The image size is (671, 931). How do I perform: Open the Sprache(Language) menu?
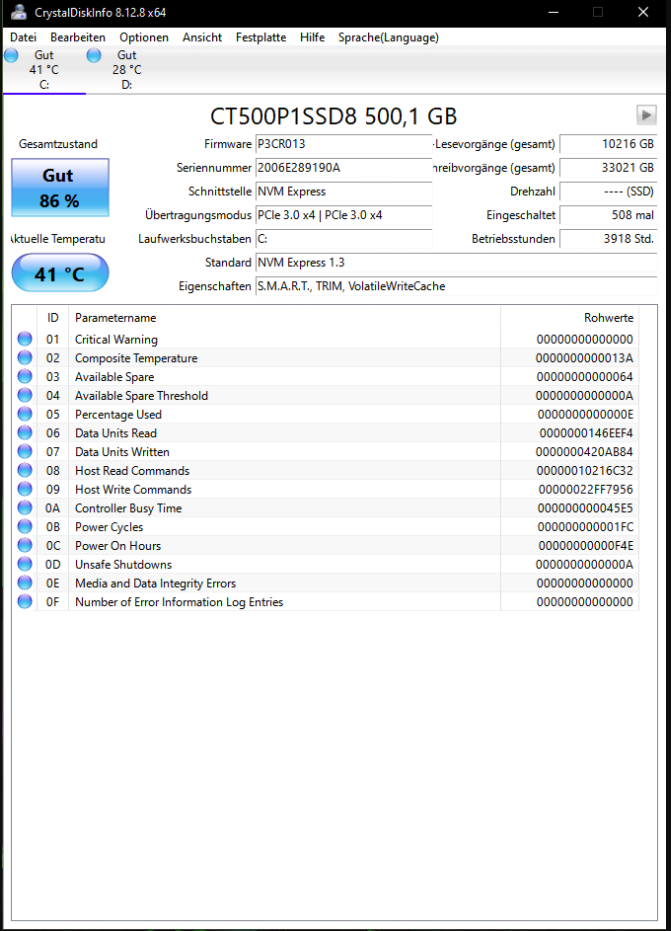388,37
